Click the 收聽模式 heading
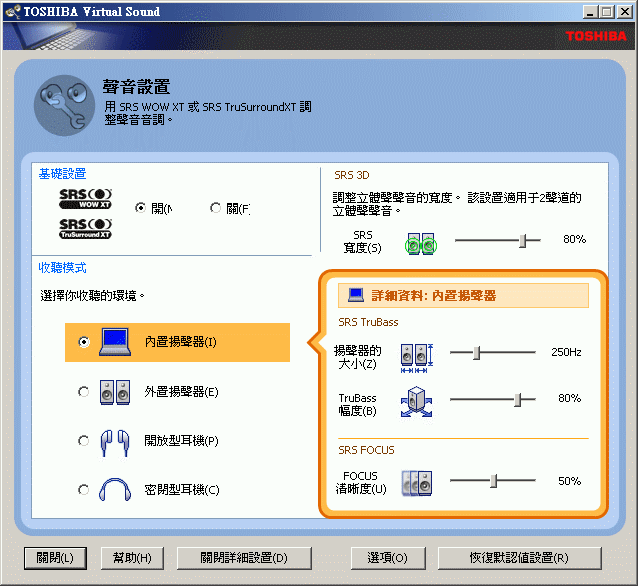This screenshot has width=638, height=586. point(62,267)
